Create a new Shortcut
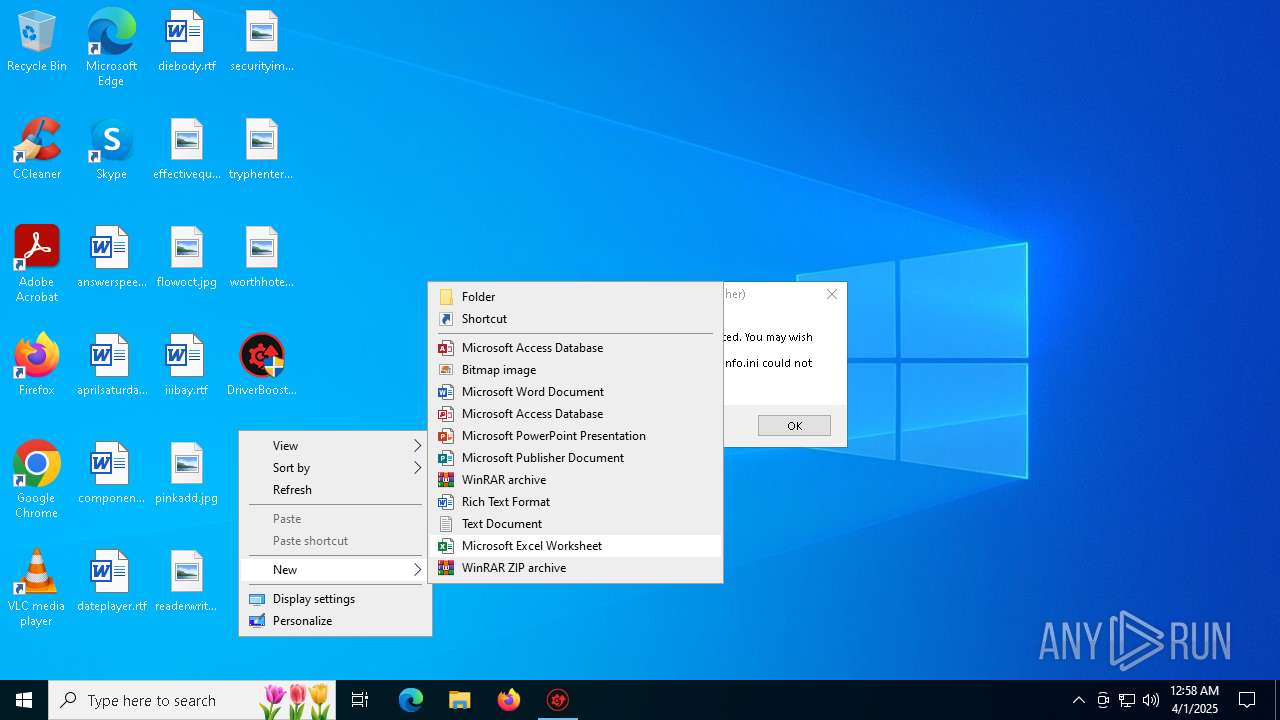Image resolution: width=1280 pixels, height=720 pixels. coord(575,319)
